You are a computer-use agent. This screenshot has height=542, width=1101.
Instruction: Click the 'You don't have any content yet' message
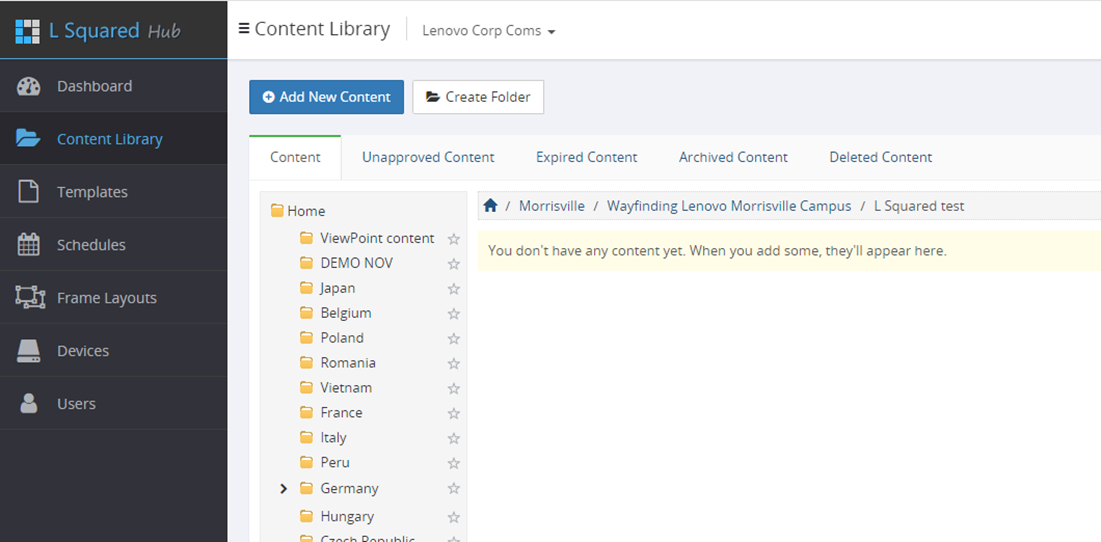(x=717, y=251)
